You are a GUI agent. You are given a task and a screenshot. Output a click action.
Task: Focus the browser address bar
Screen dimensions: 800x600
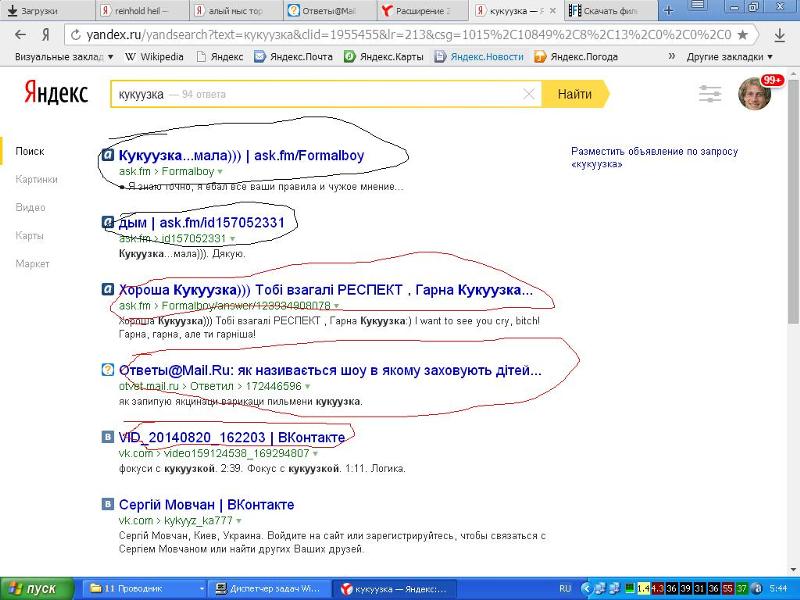[408, 35]
